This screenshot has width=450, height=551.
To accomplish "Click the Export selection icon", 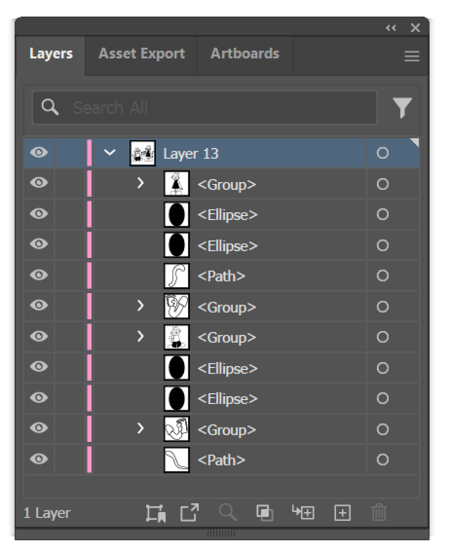I will (190, 513).
